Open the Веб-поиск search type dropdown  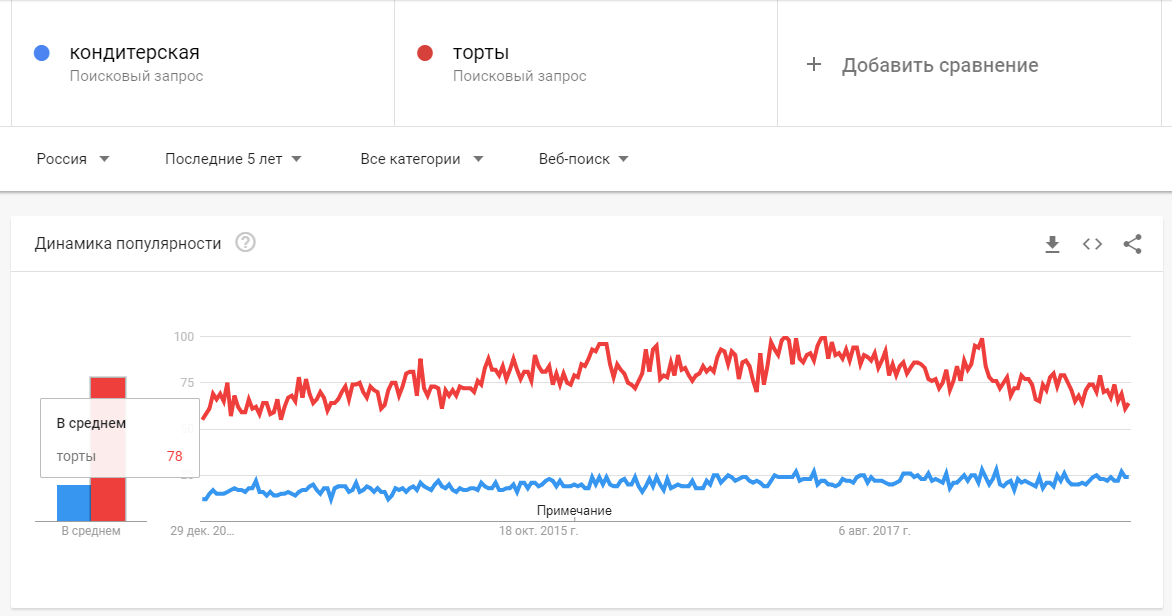coord(584,158)
